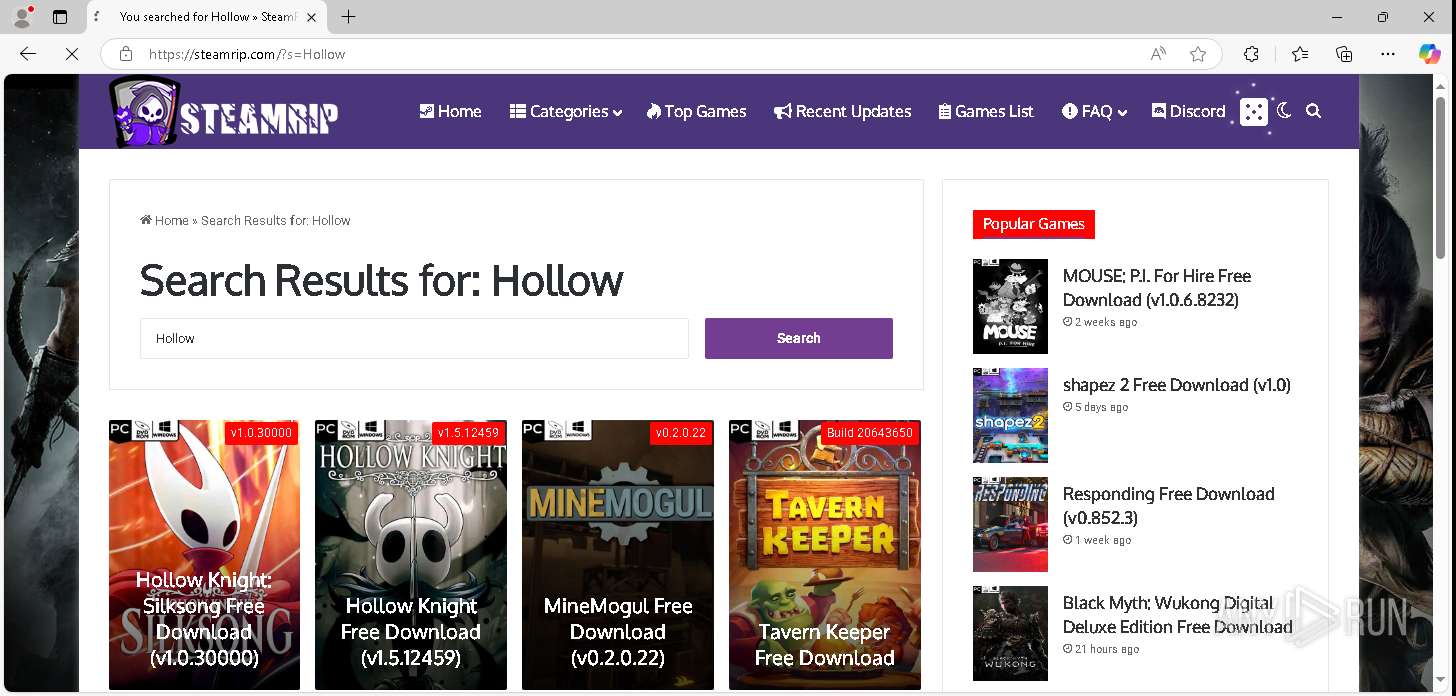Add page to favorites star
This screenshot has width=1456, height=696.
(1198, 54)
